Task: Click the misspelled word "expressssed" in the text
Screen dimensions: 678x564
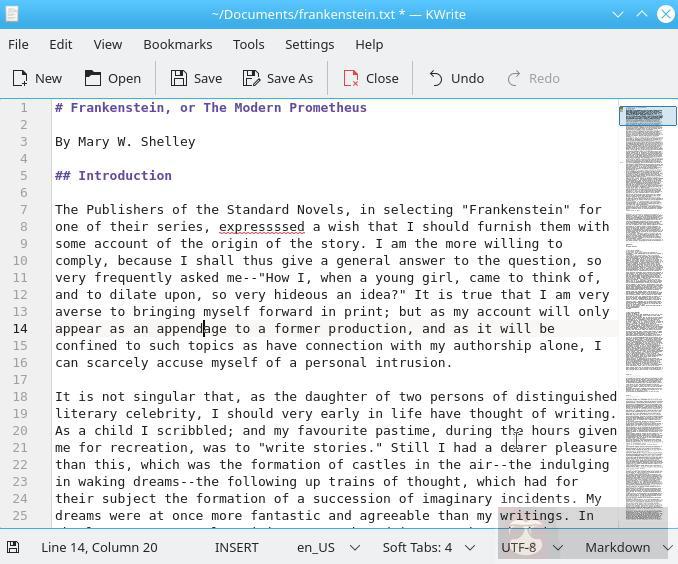Action: coord(262,227)
